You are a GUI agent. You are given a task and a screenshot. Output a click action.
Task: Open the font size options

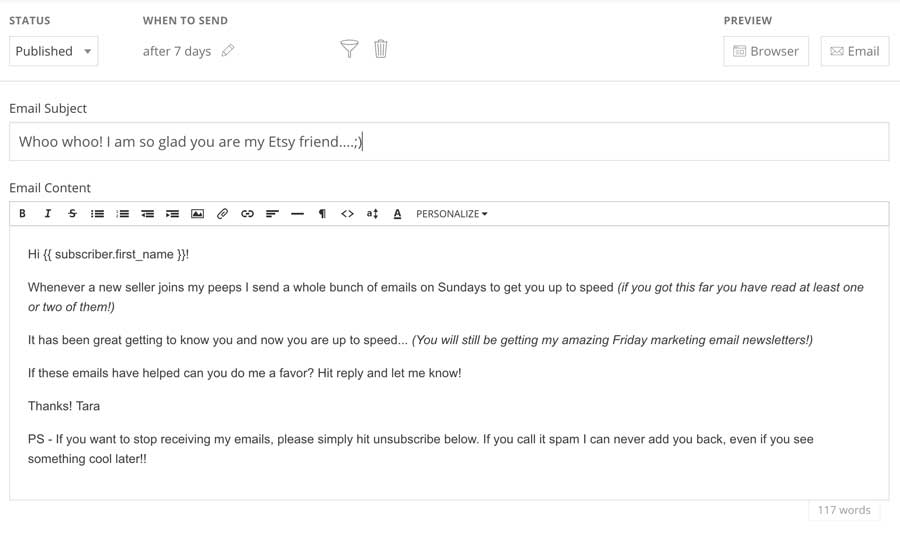372,213
